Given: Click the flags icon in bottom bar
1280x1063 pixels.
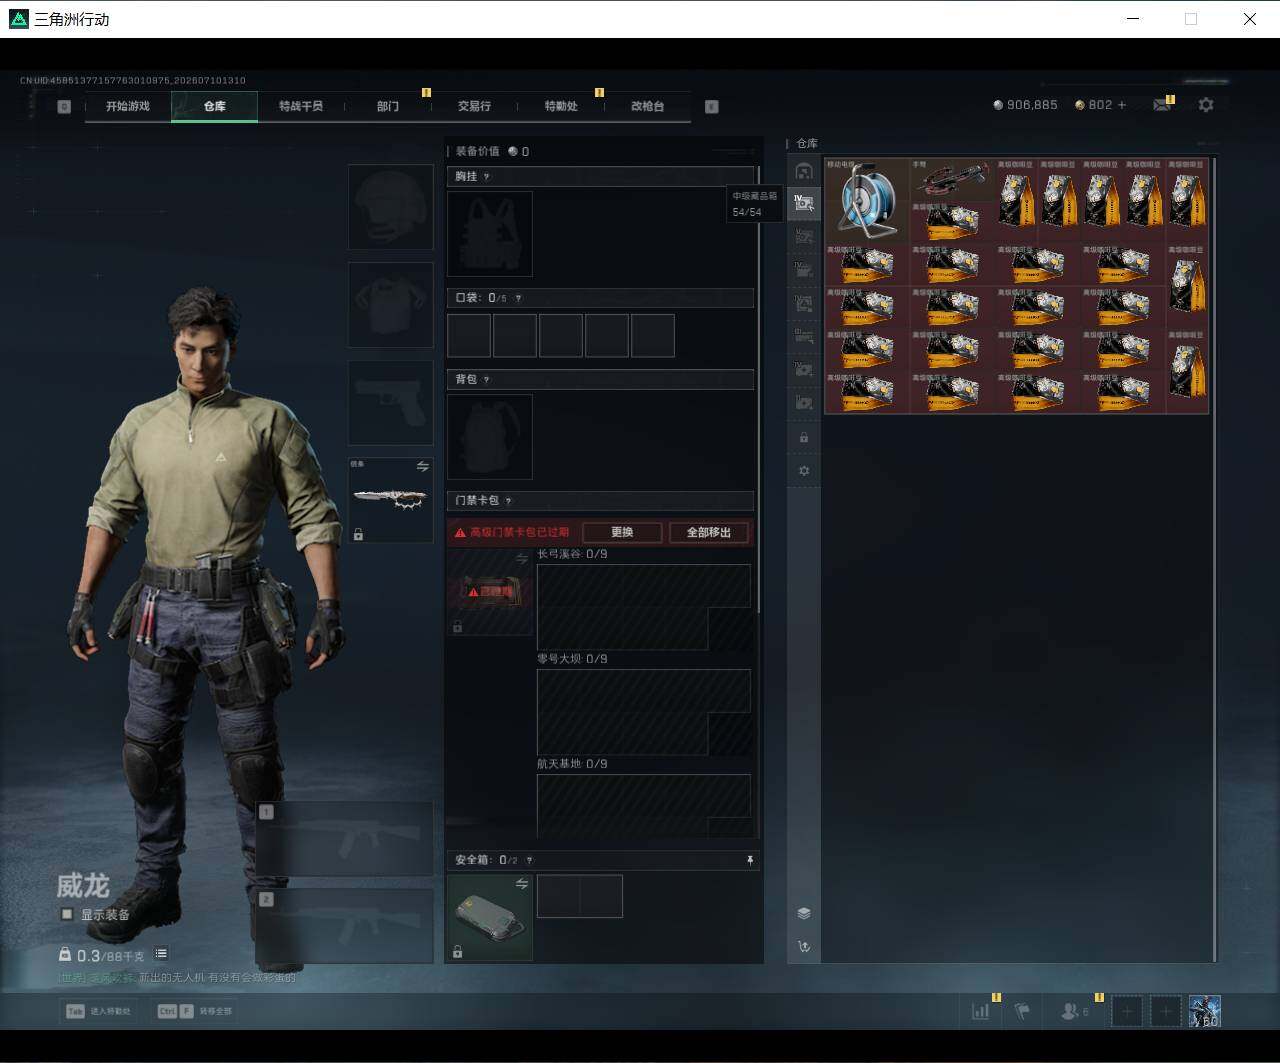Looking at the screenshot, I should [1022, 1012].
